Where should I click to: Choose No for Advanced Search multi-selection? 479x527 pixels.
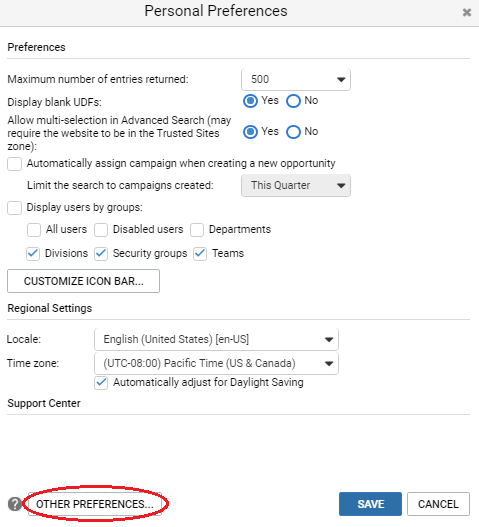[x=293, y=132]
